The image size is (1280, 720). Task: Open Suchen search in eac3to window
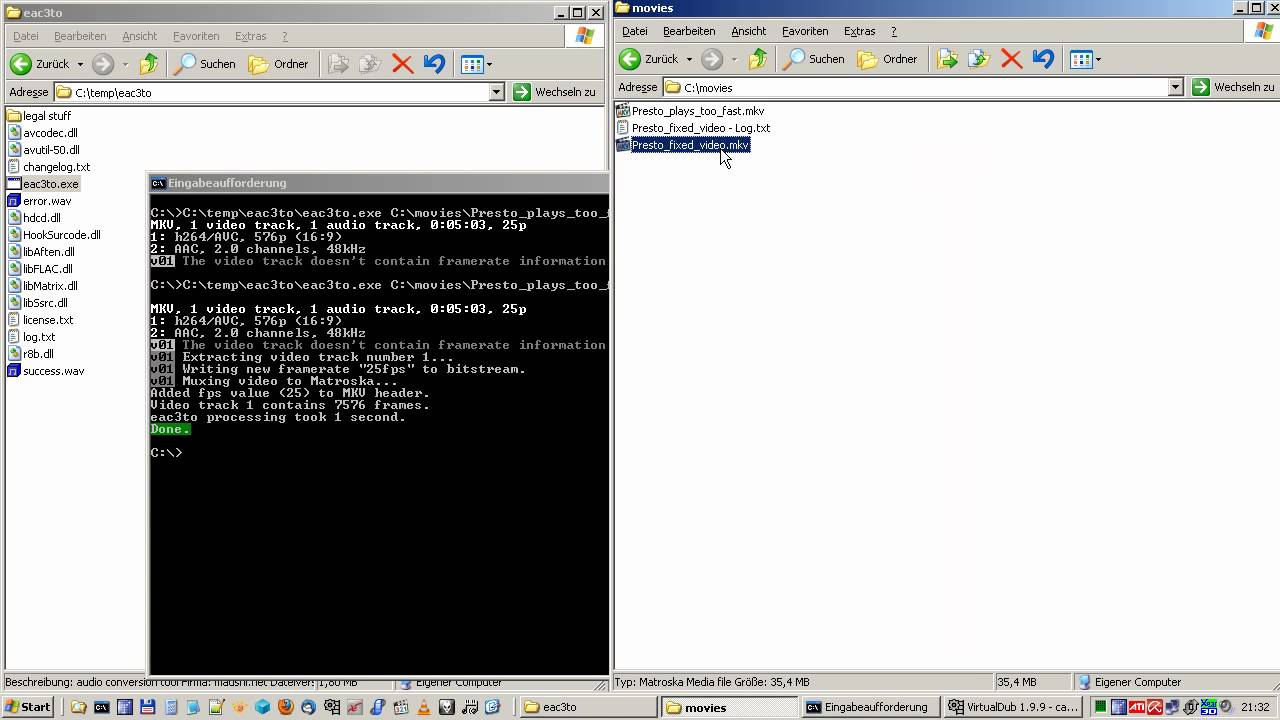[205, 64]
